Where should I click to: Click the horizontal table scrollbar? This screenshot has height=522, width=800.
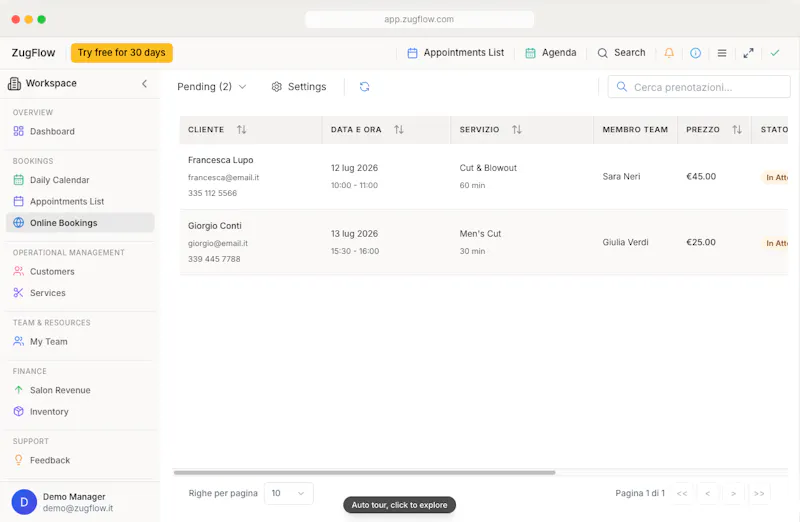tap(364, 473)
